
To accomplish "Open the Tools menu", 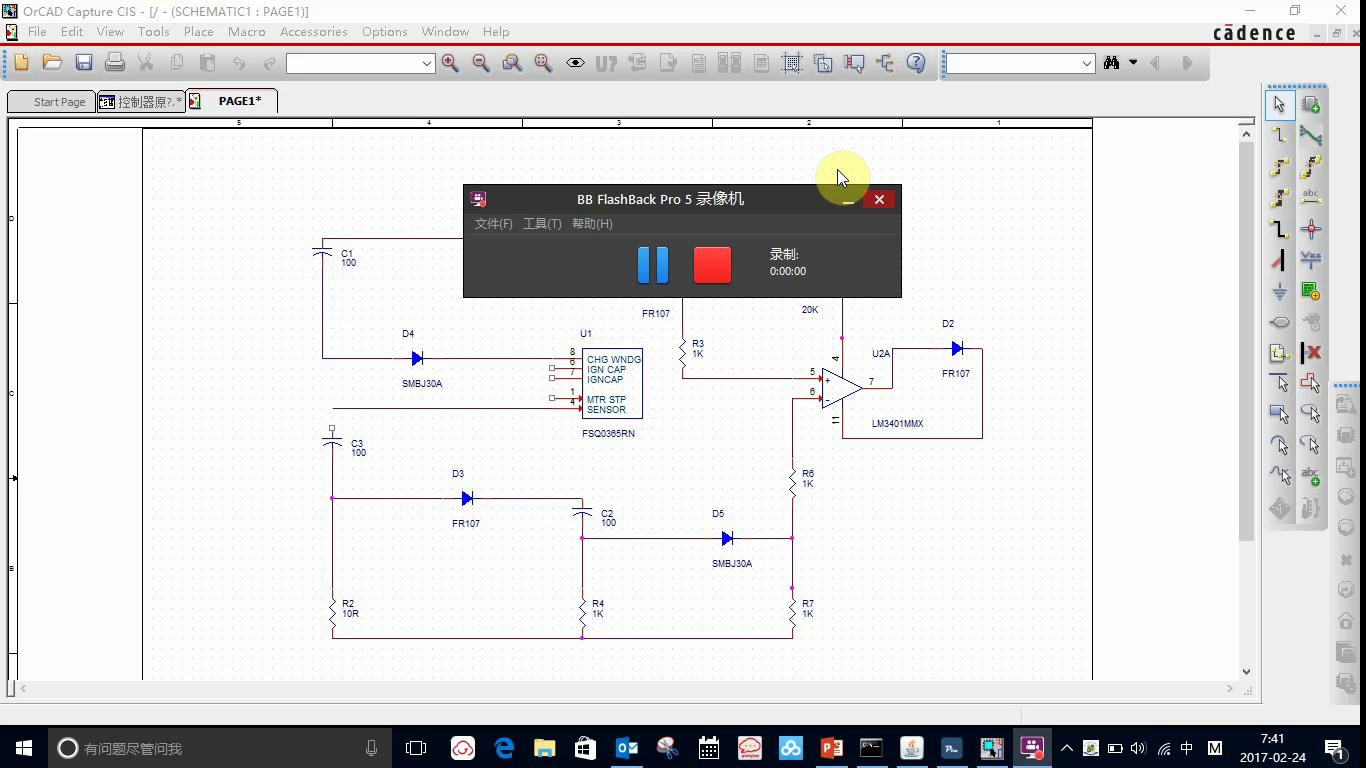I will pyautogui.click(x=153, y=32).
